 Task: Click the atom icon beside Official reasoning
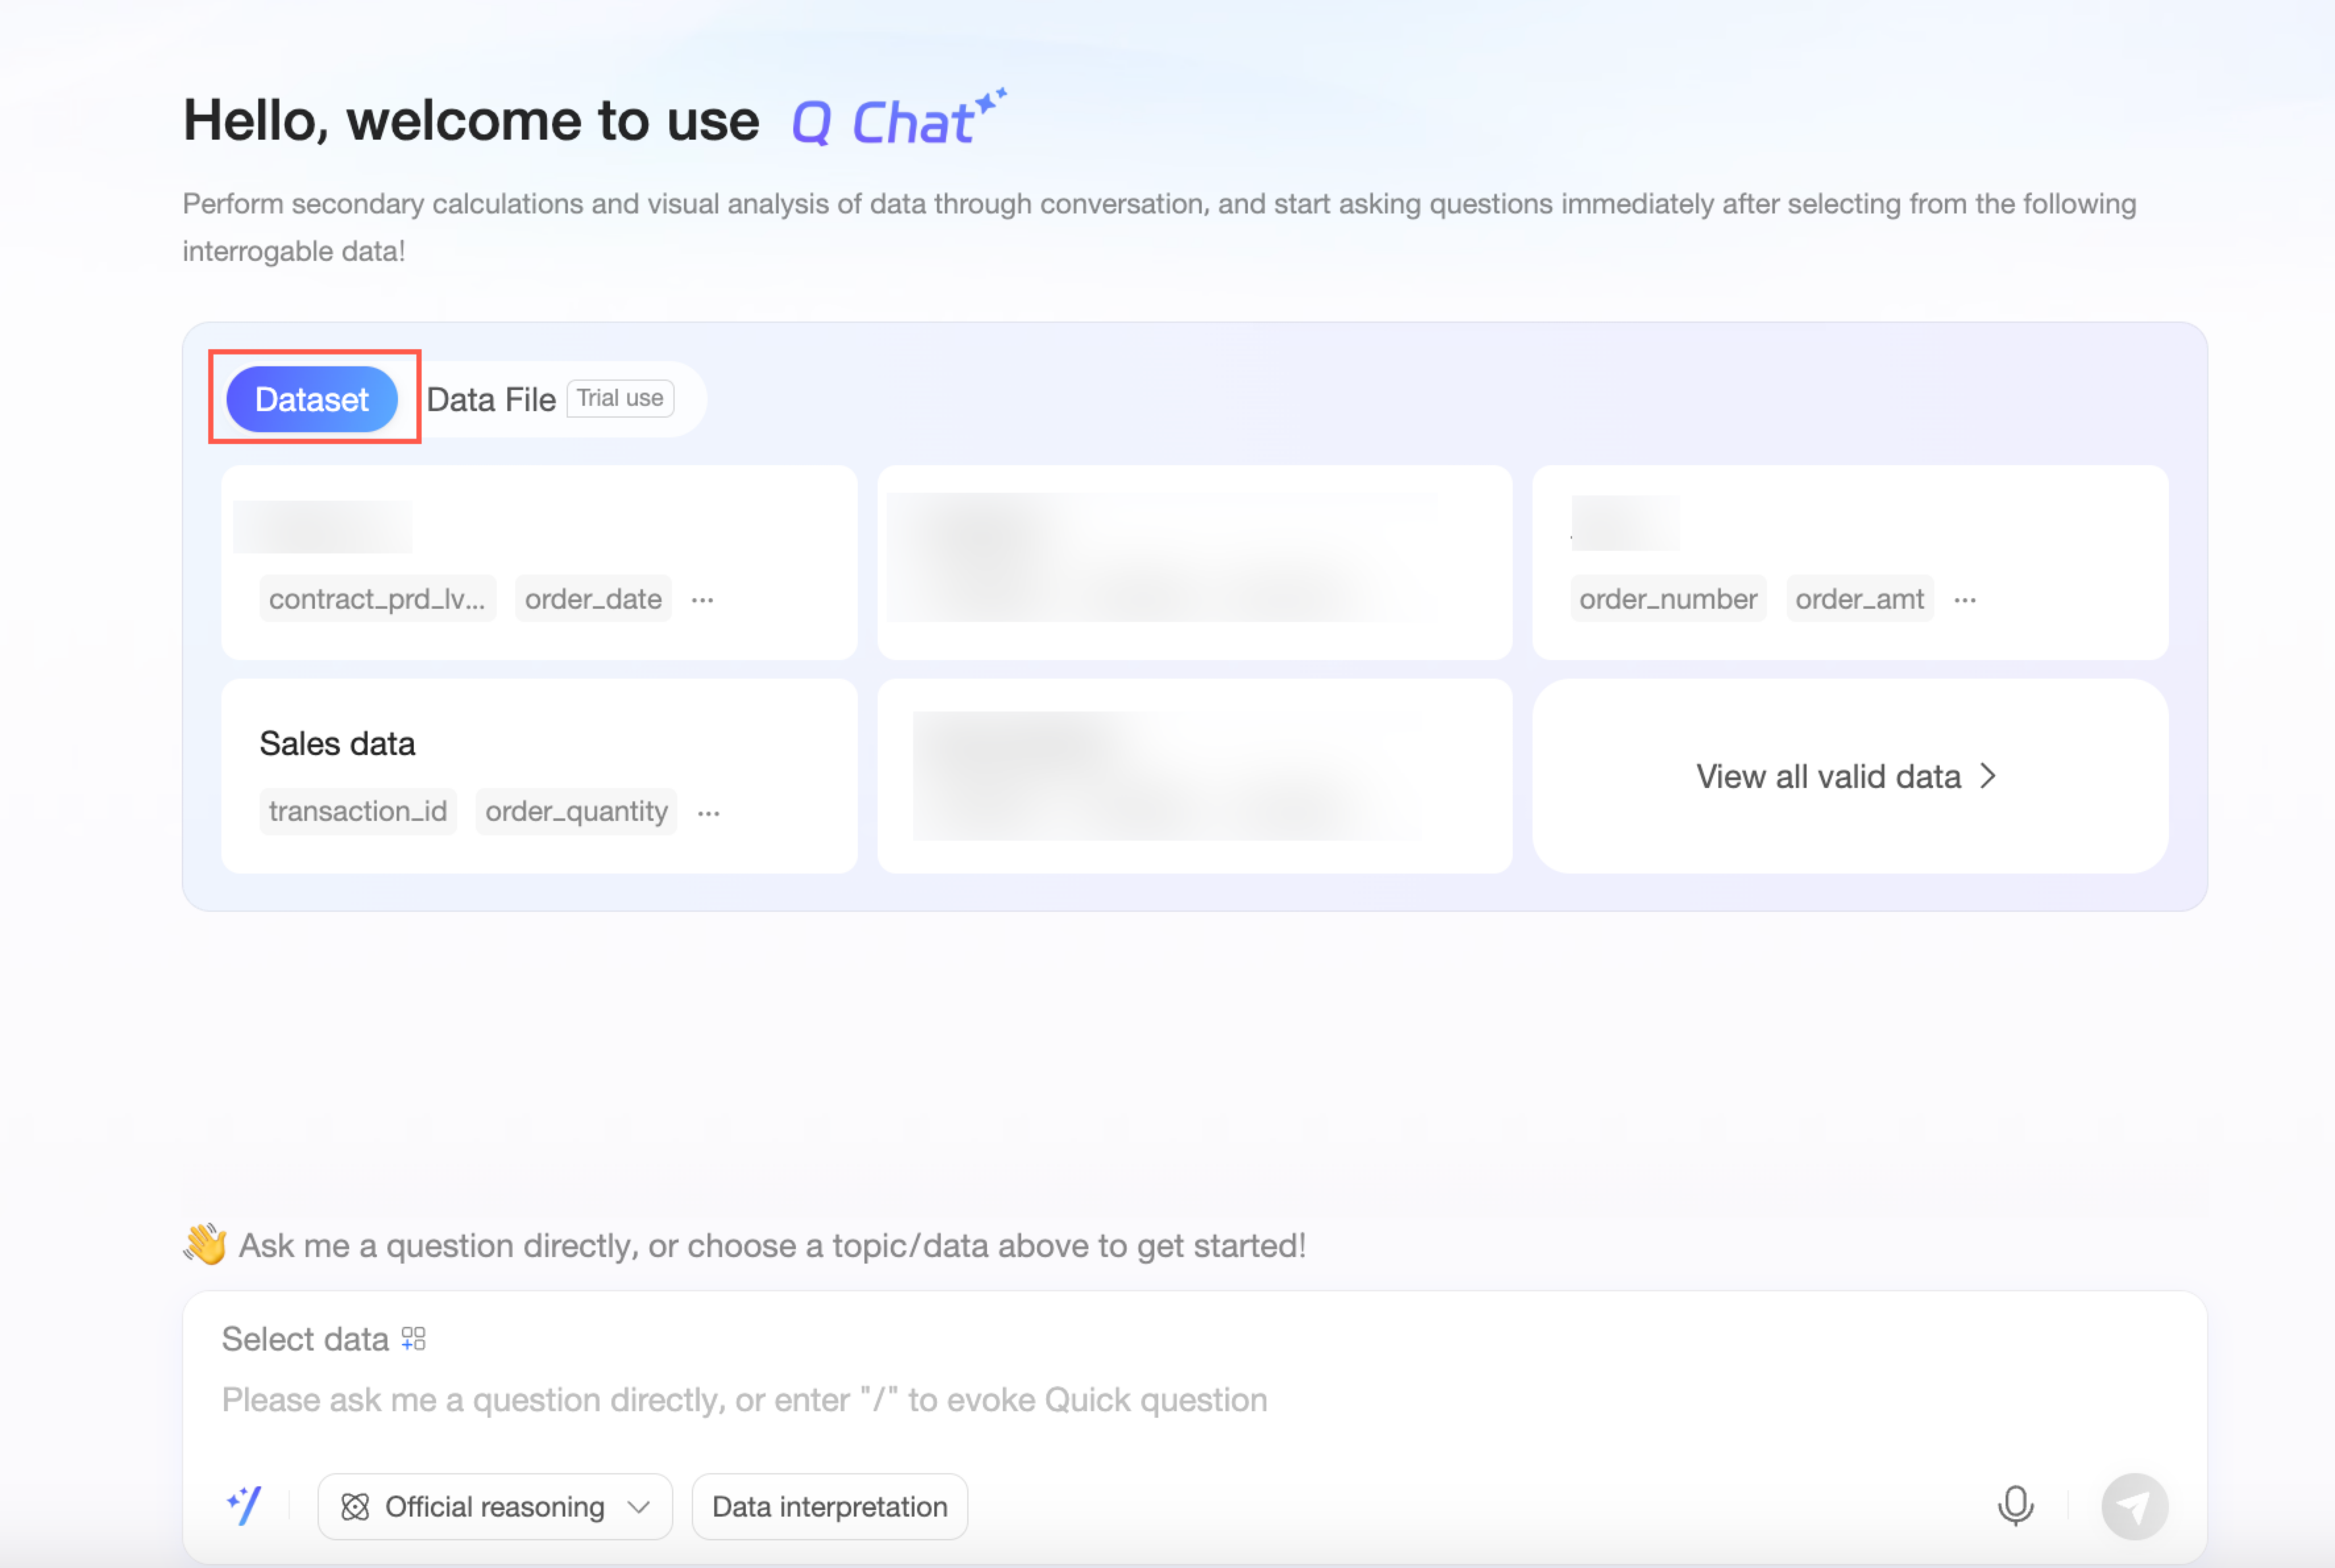[x=355, y=1506]
